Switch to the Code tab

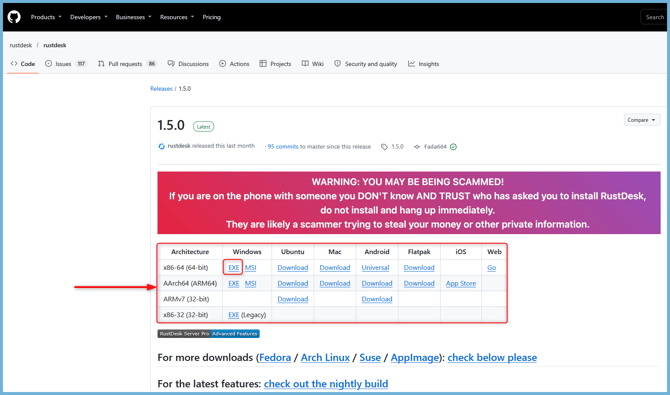coord(23,64)
